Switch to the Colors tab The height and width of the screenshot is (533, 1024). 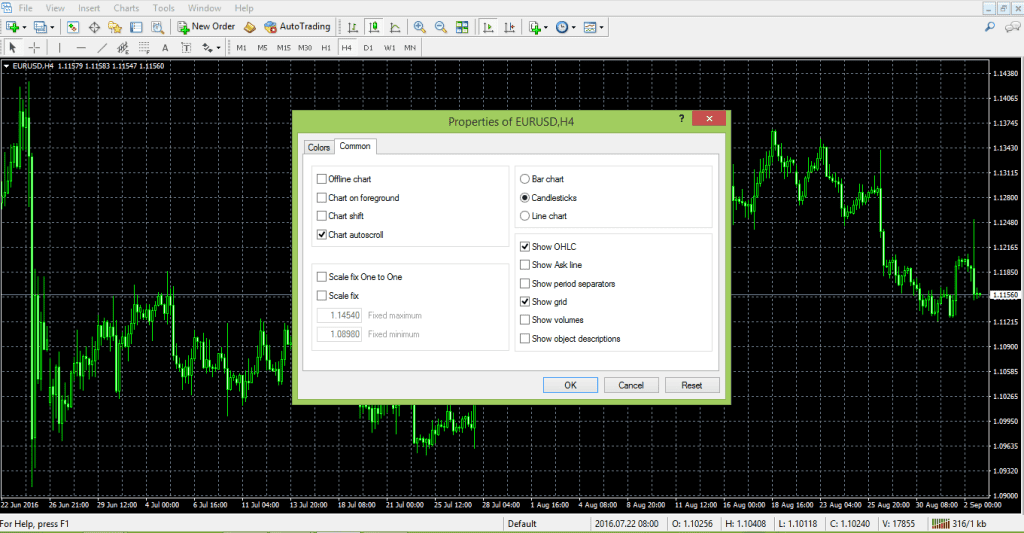[x=319, y=148]
